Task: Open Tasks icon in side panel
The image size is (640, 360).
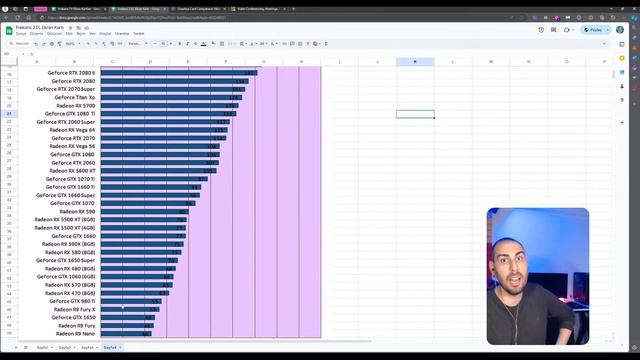Action: tap(622, 72)
